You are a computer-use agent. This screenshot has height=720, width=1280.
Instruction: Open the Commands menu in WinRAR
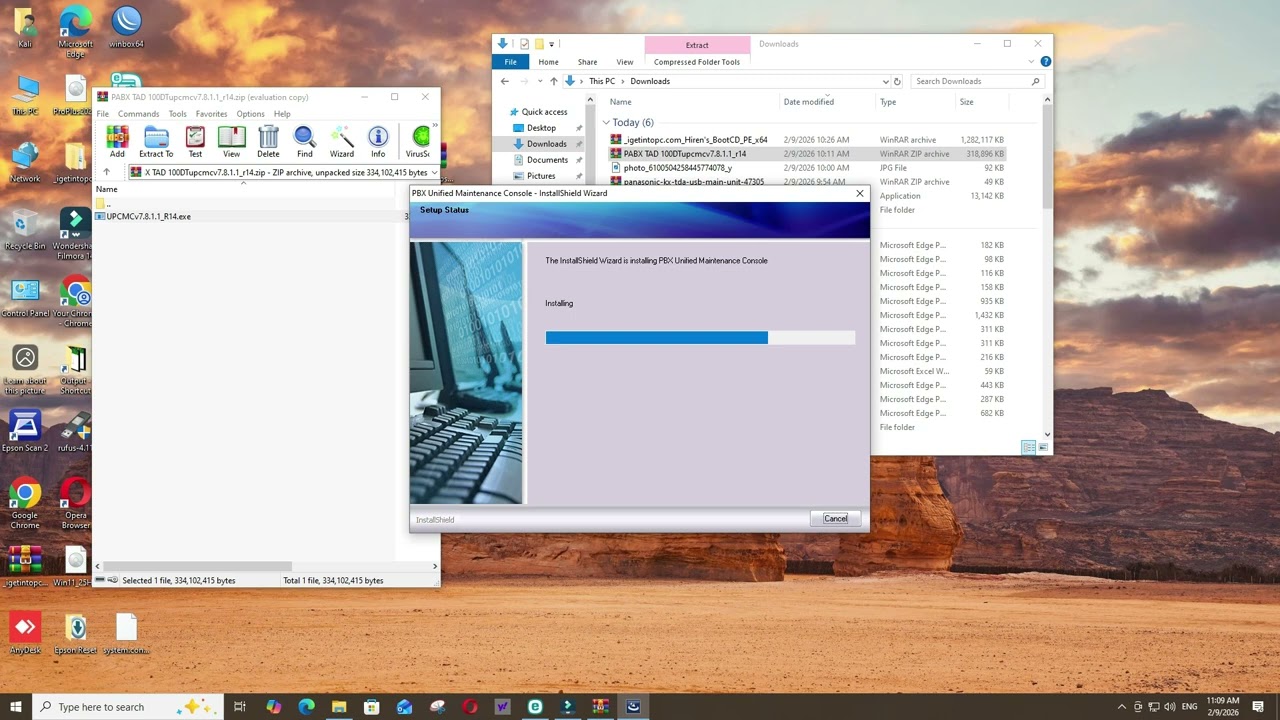pyautogui.click(x=138, y=114)
